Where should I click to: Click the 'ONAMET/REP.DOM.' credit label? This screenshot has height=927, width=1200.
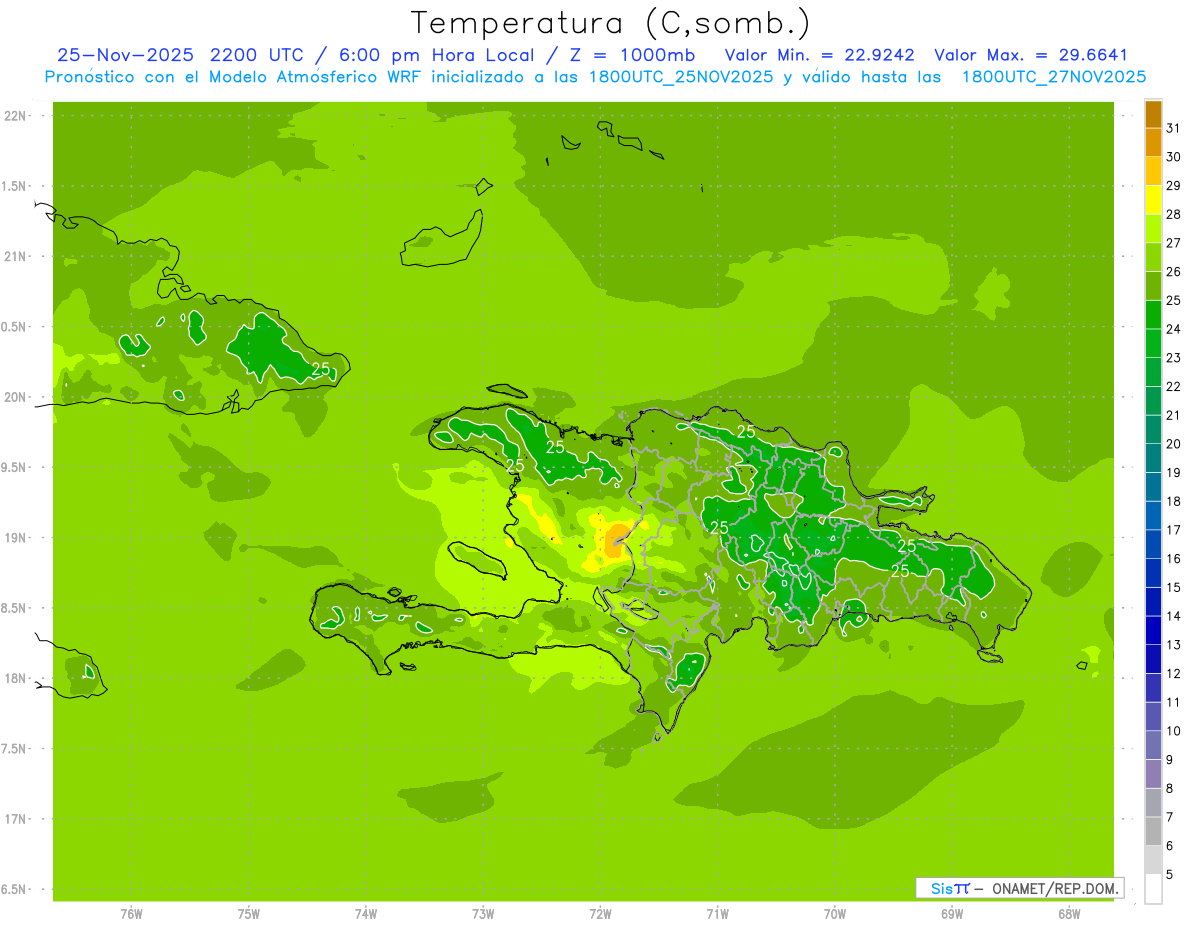point(1055,888)
